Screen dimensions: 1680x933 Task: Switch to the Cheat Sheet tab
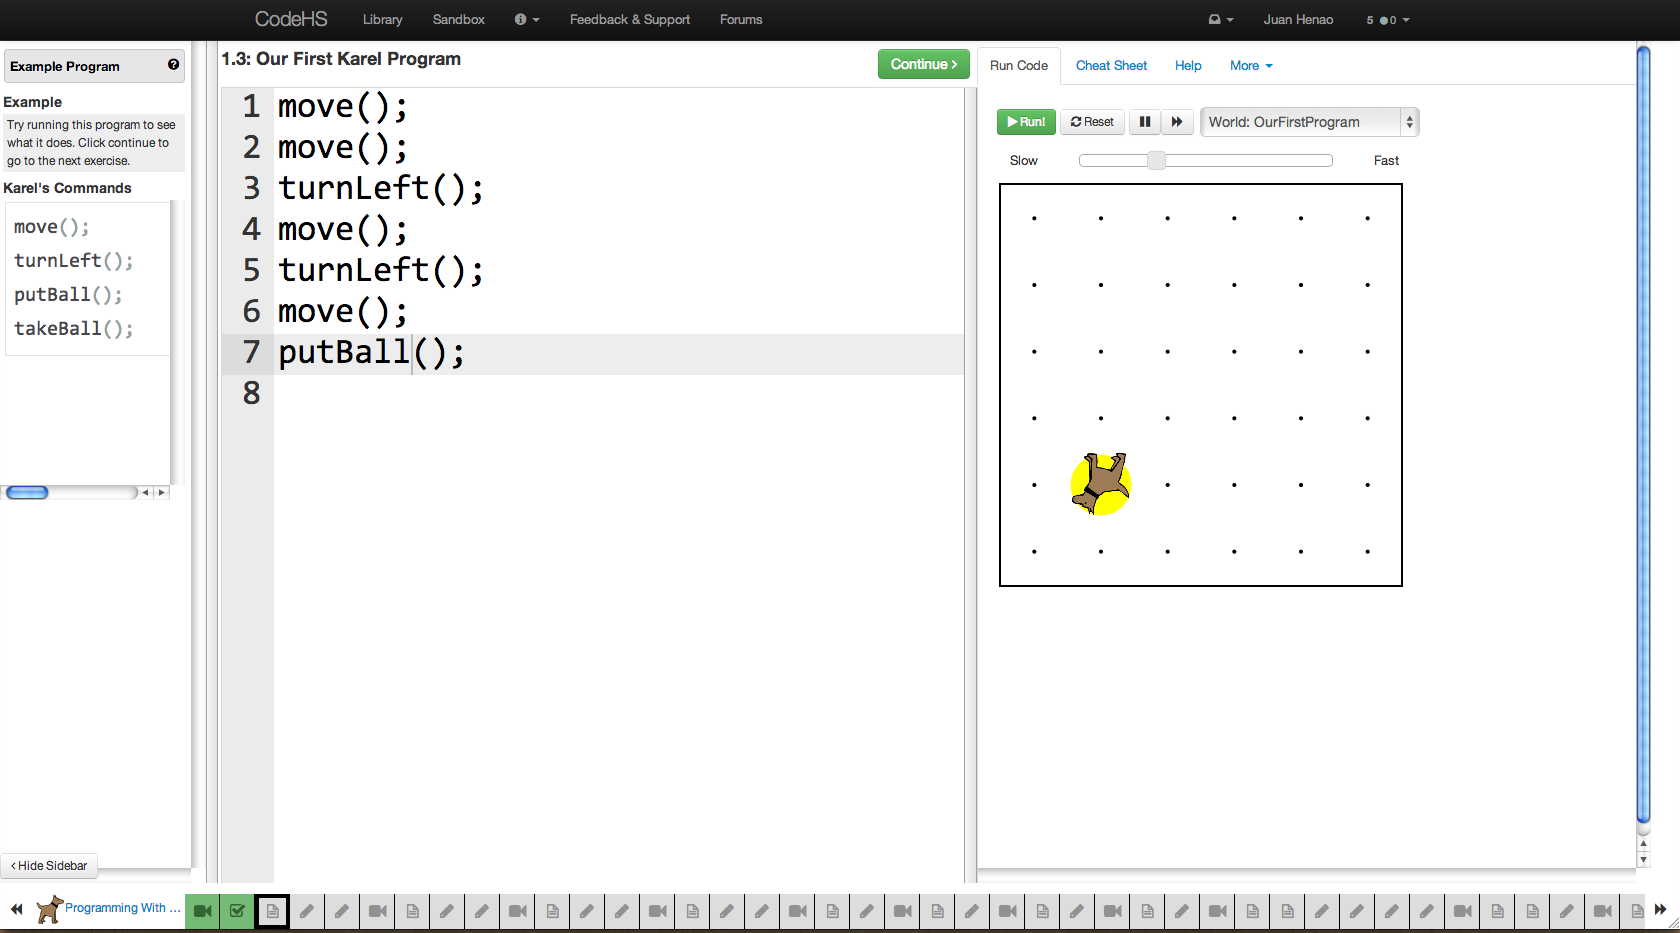point(1110,65)
